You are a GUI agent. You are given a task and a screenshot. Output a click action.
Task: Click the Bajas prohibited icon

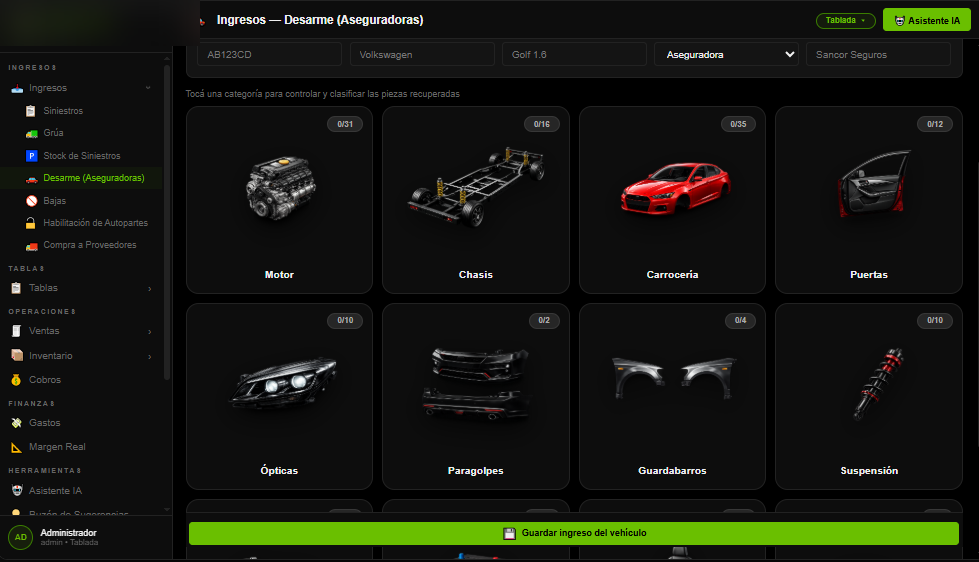(x=31, y=201)
